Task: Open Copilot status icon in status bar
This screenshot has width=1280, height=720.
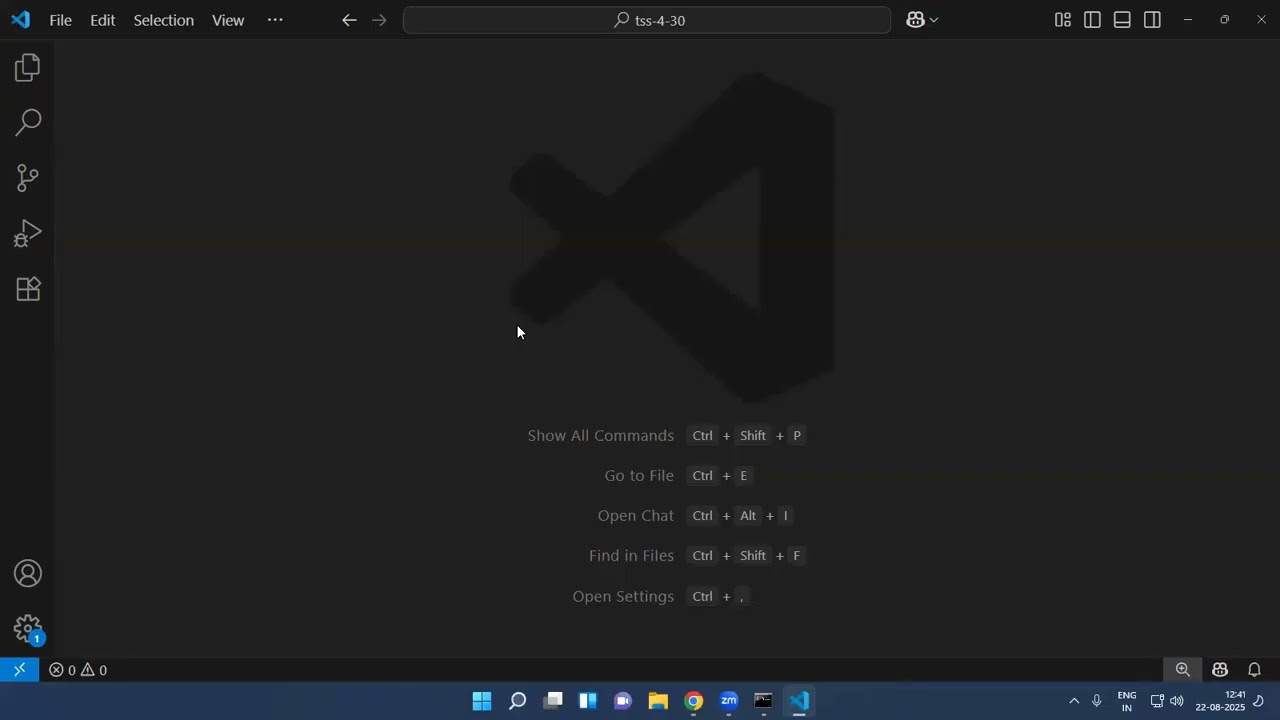Action: (1220, 670)
